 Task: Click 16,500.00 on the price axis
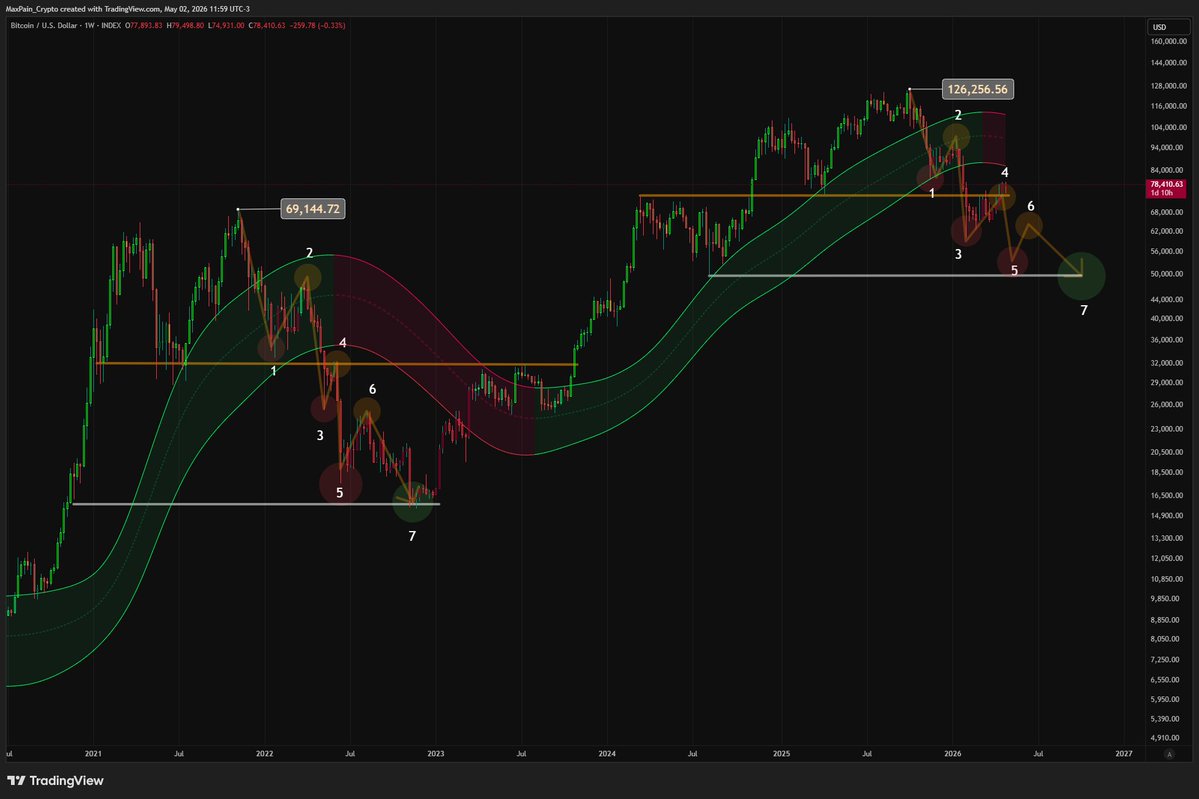[1168, 495]
